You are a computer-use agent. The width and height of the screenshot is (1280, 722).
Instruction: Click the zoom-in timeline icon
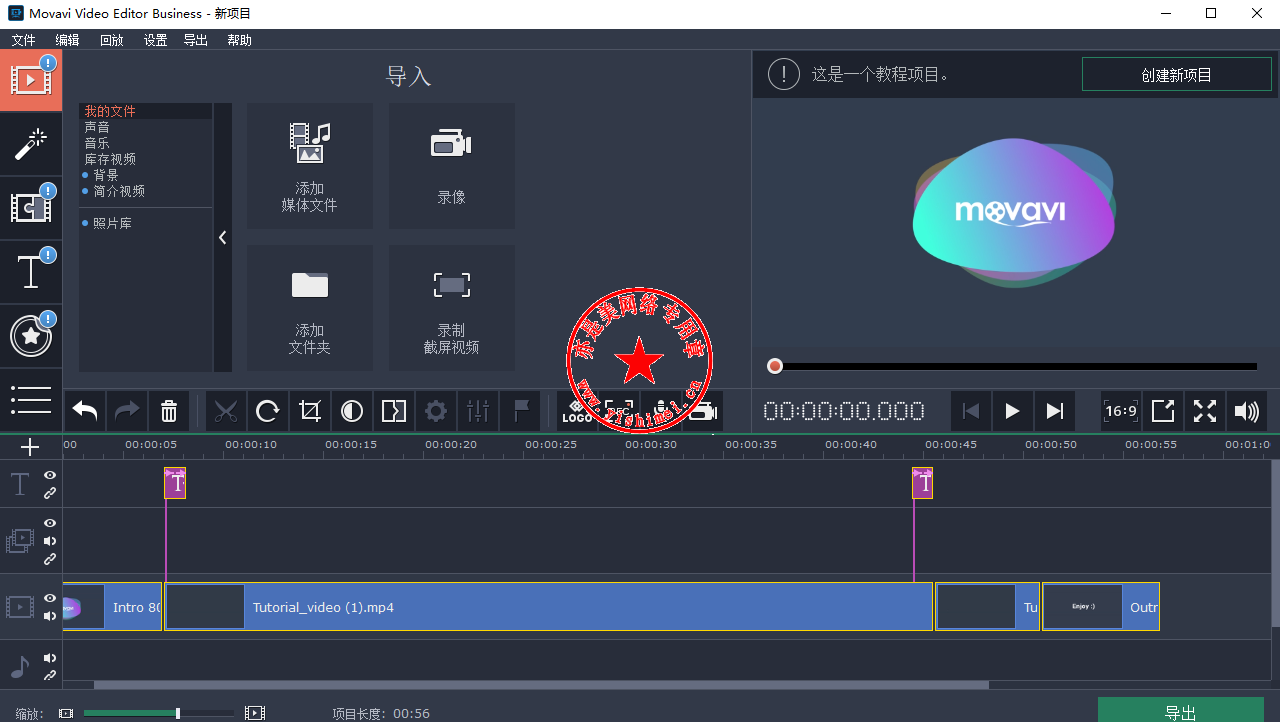[255, 713]
